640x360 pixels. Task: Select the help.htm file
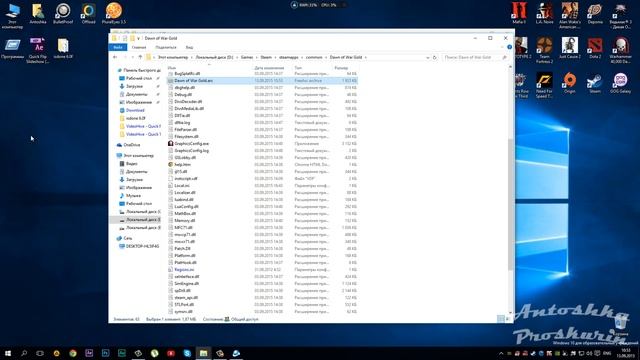click(182, 164)
